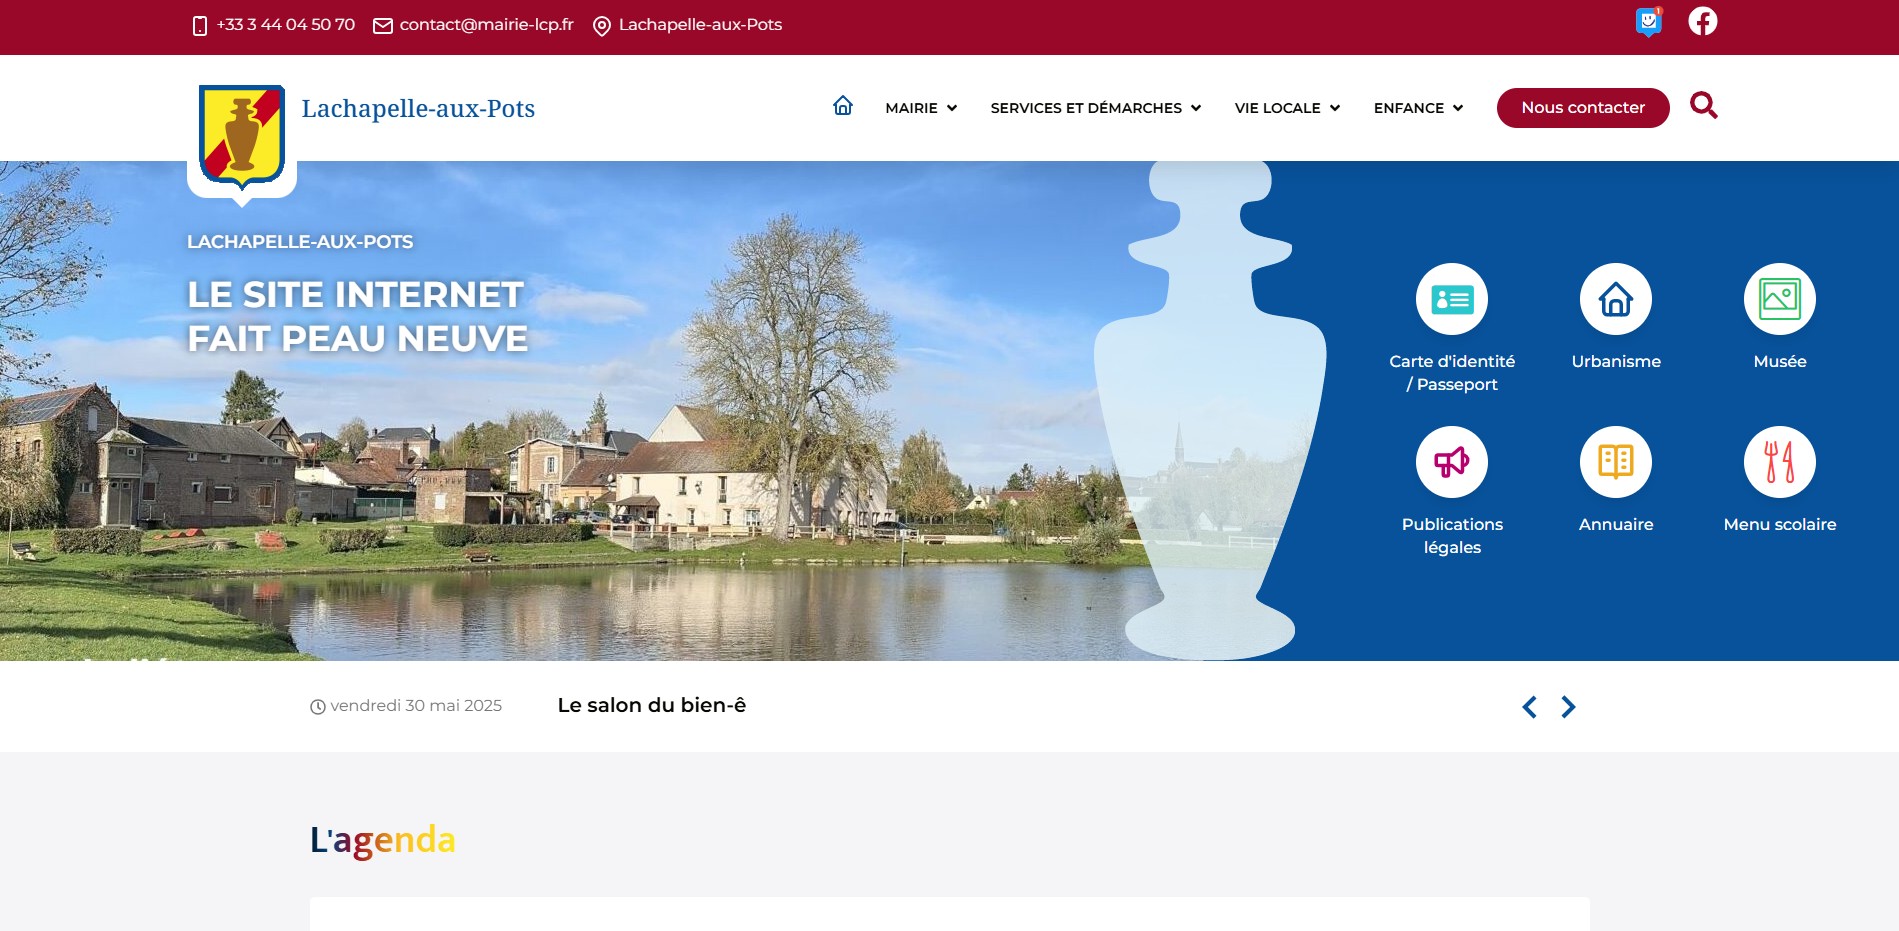Viewport: 1899px width, 931px height.
Task: Click the Lachapelle-aux-Pots coat of arms logo
Action: click(242, 137)
